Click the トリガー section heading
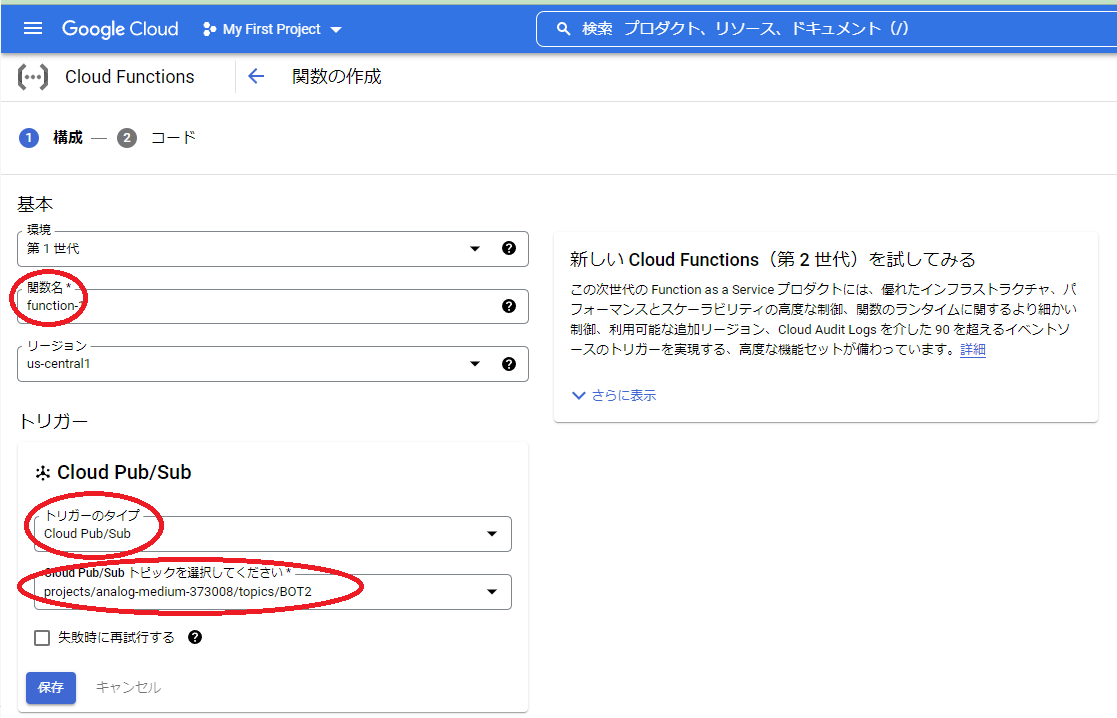 (x=53, y=422)
